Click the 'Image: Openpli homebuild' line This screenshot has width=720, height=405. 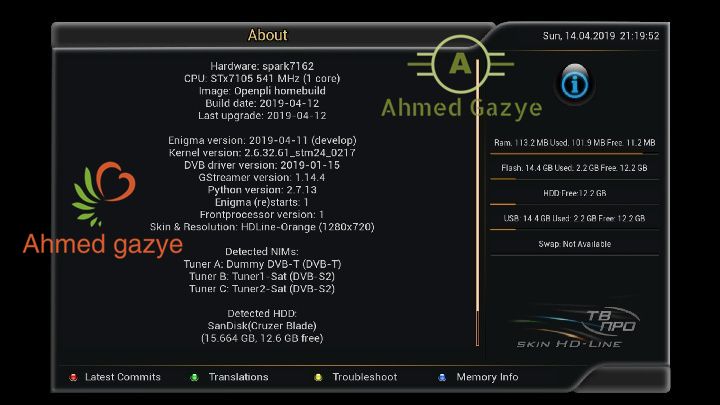(x=262, y=91)
